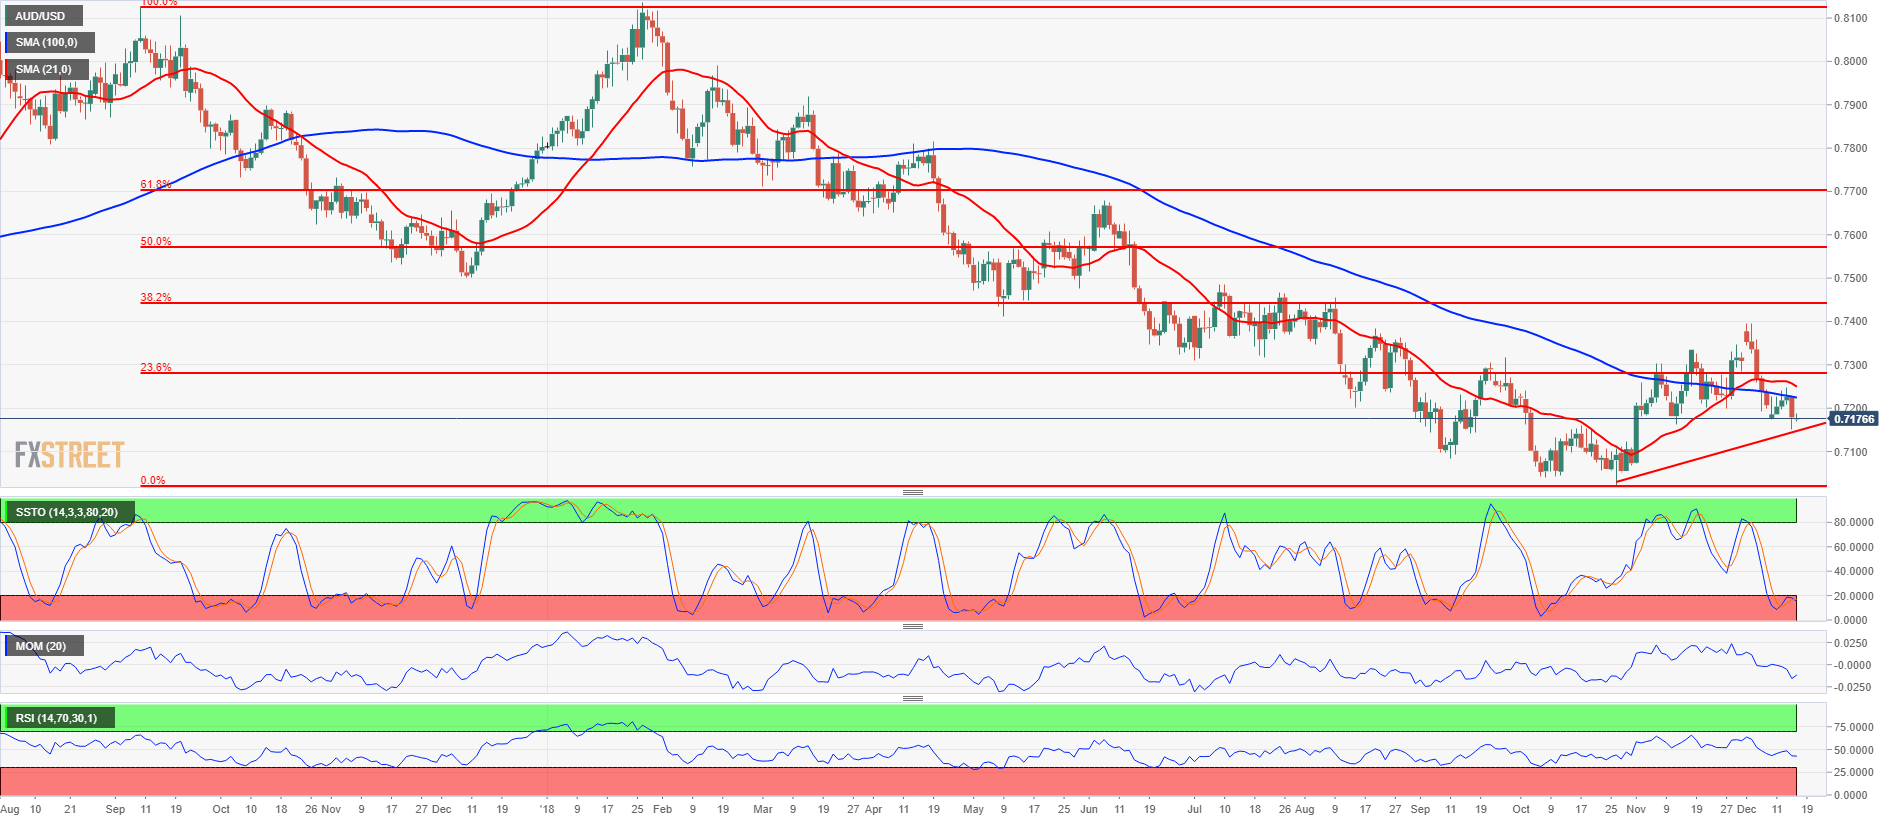Click the 0.0250 momentum axis value
The image size is (1897, 822).
pyautogui.click(x=1853, y=642)
